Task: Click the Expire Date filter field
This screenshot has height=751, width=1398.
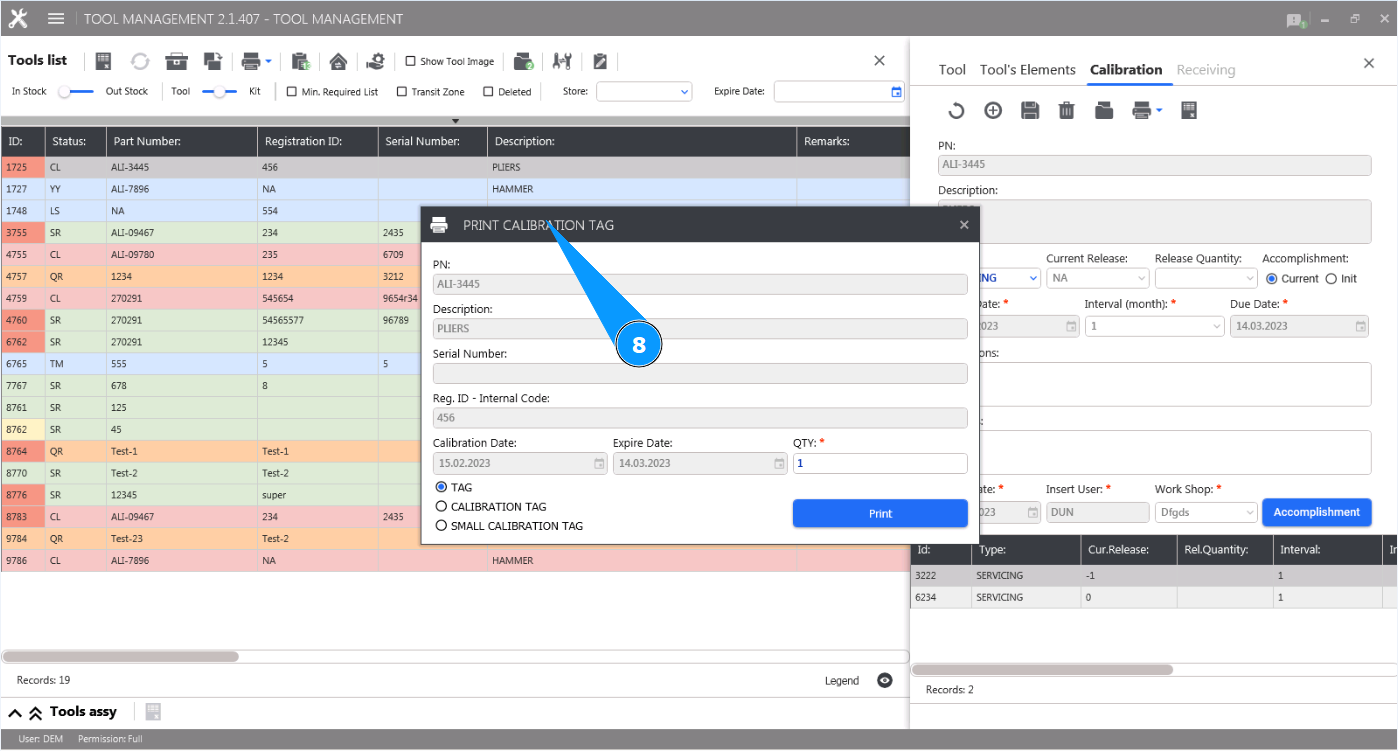Action: 839,92
